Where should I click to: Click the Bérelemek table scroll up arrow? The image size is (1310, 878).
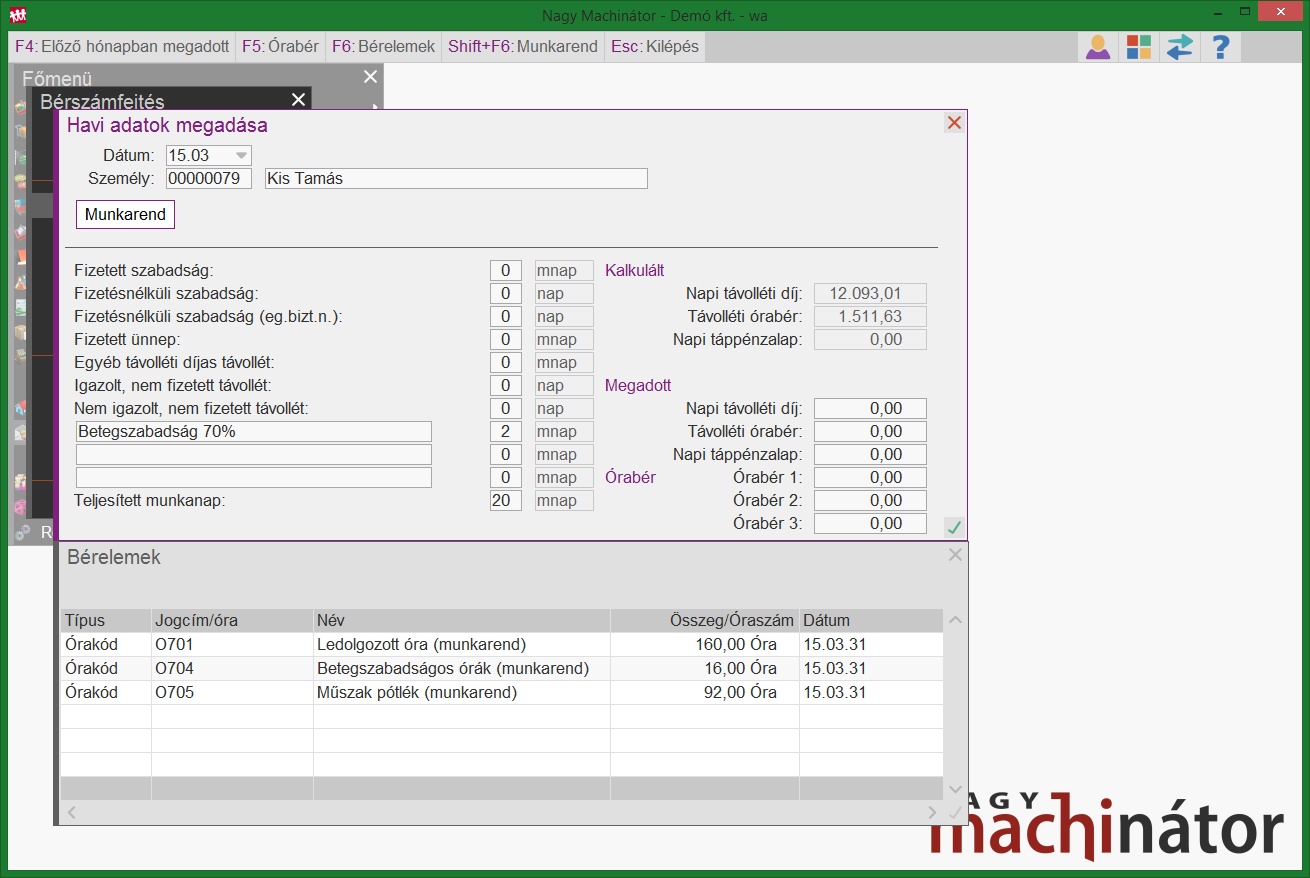click(955, 620)
